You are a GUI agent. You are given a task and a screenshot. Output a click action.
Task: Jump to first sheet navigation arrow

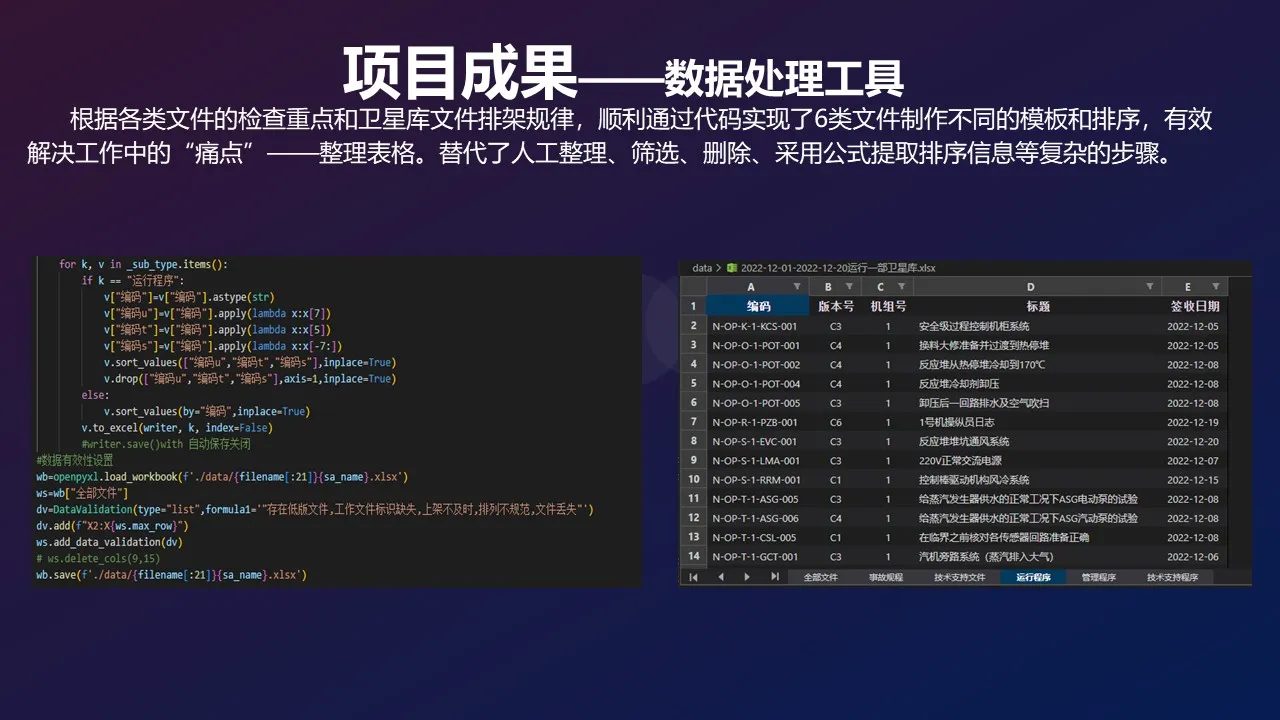(x=694, y=577)
